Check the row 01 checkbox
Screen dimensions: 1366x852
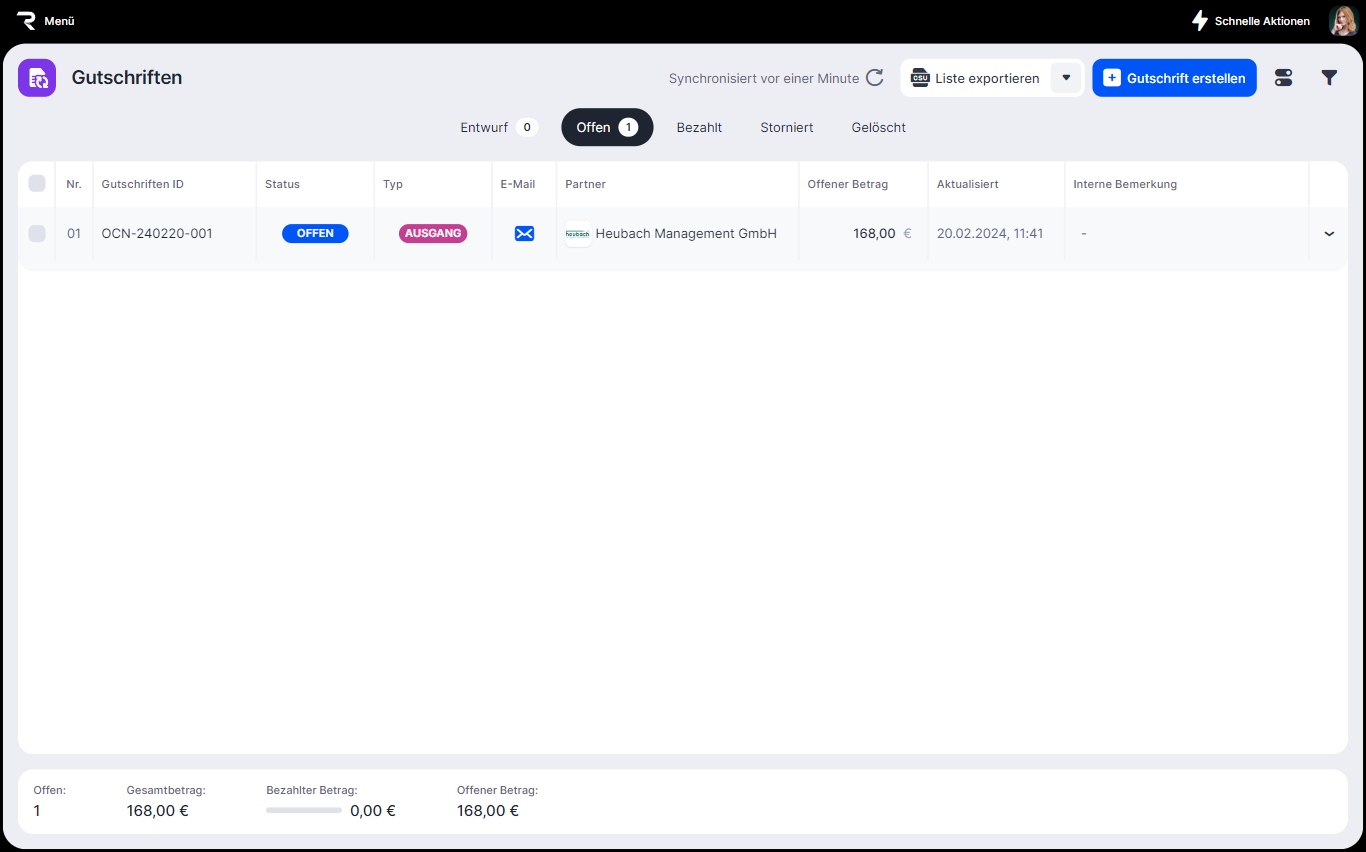[x=37, y=233]
